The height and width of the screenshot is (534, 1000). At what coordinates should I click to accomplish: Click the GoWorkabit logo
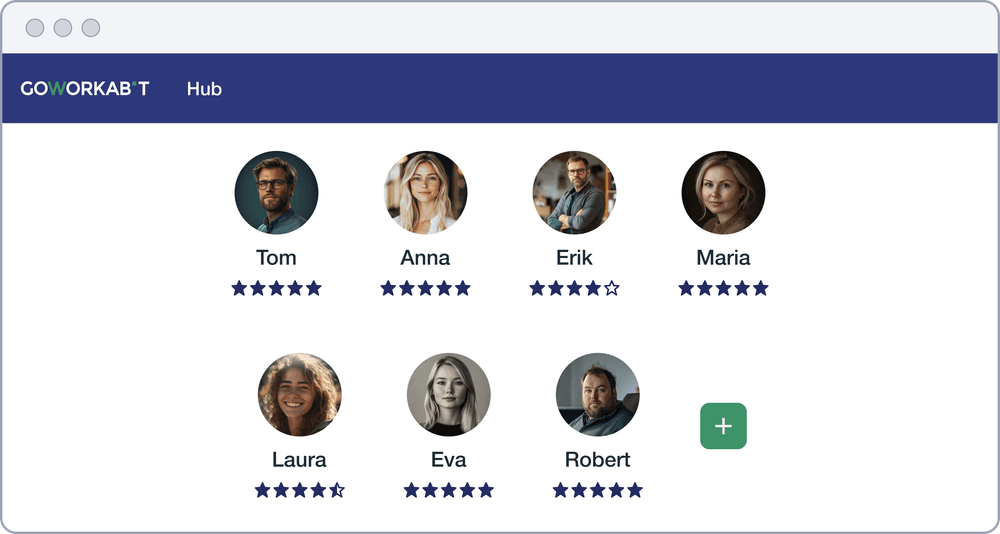tap(85, 89)
